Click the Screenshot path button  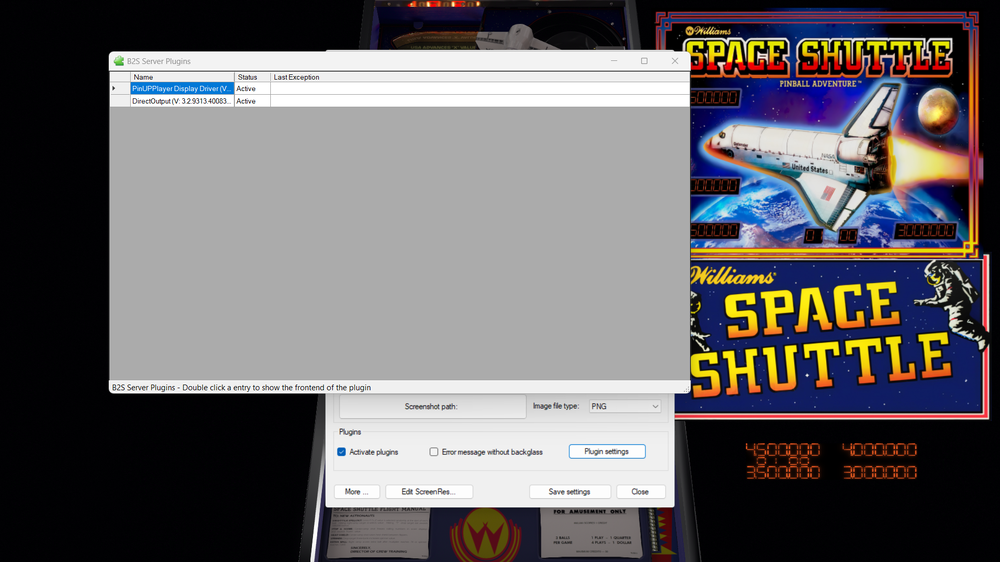(x=432, y=406)
